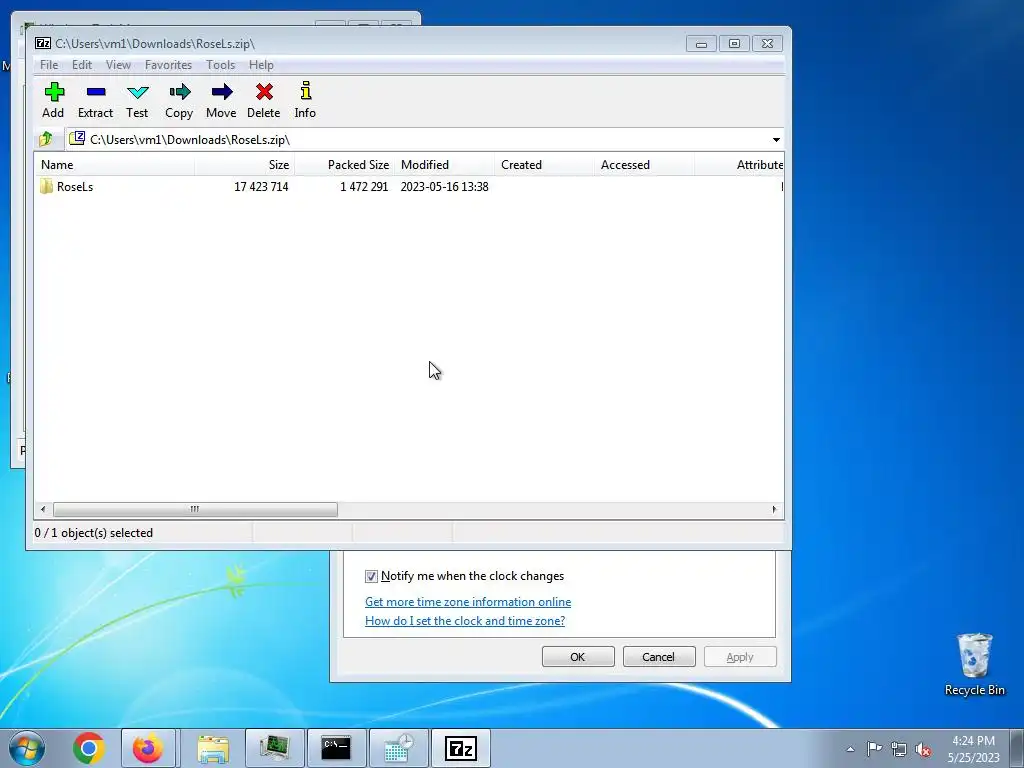Open the Info tool
The image size is (1024, 768).
click(305, 101)
